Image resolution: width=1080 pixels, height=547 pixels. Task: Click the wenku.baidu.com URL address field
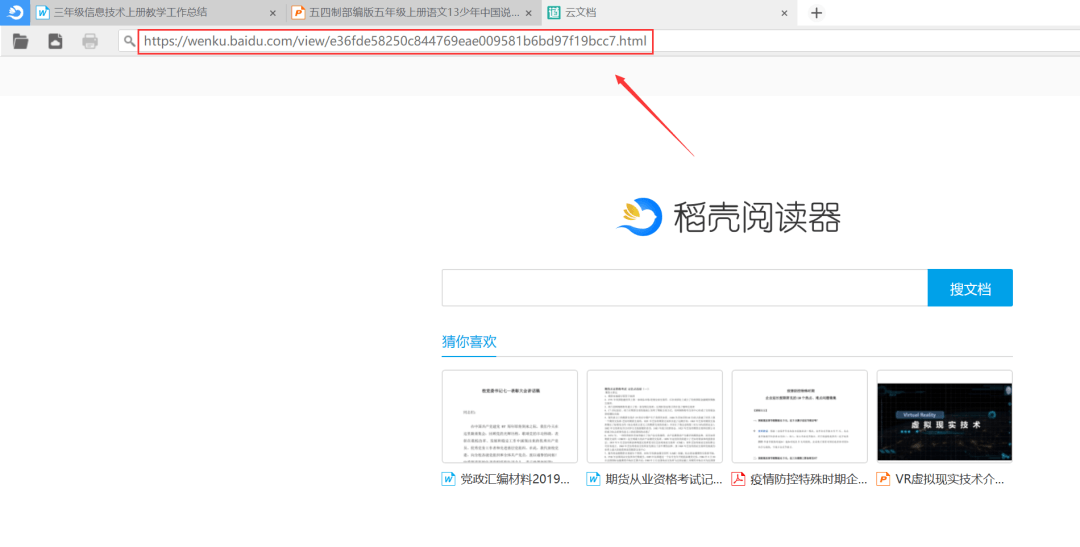395,41
